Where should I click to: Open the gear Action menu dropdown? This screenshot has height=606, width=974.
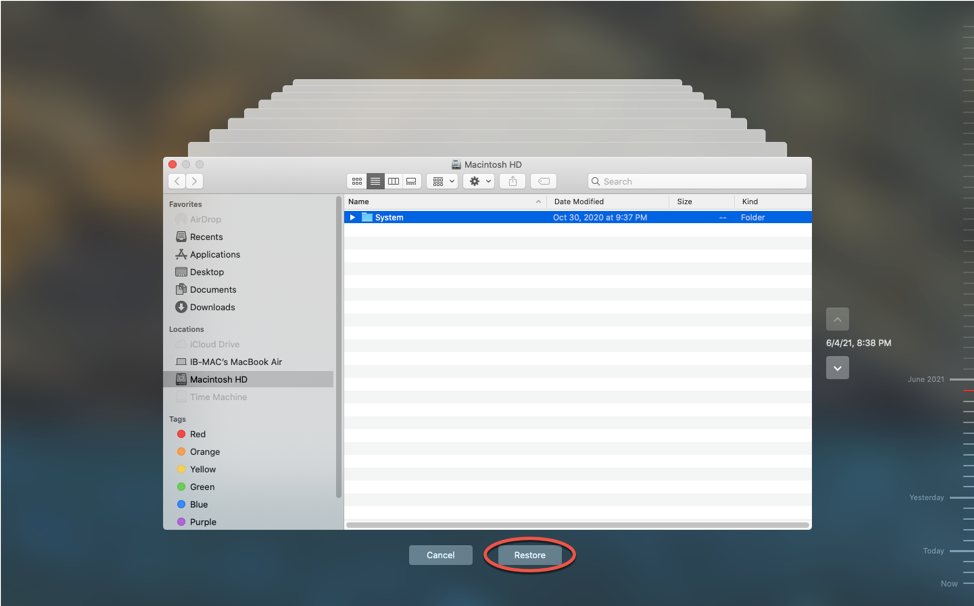coord(480,181)
